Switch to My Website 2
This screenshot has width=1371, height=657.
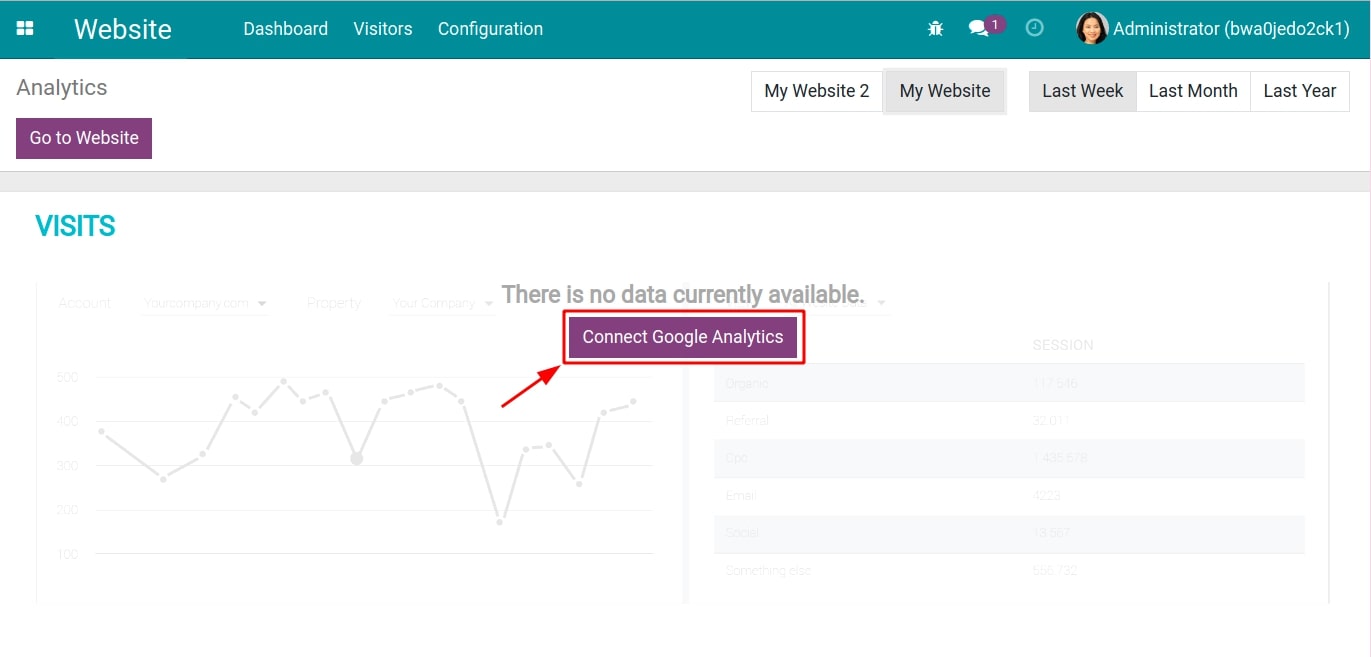tap(816, 90)
